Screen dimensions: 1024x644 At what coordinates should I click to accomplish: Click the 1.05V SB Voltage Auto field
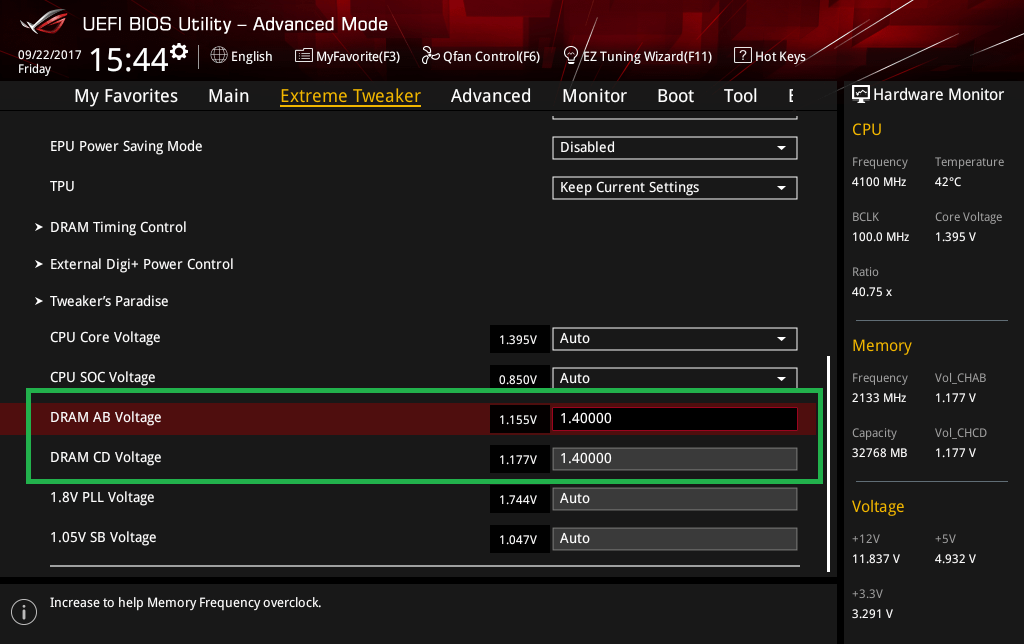coord(675,539)
